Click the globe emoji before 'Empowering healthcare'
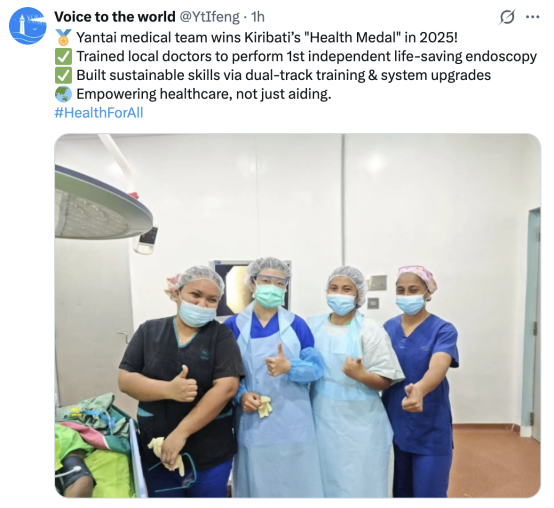Viewport: 554px width, 508px height. click(x=63, y=94)
